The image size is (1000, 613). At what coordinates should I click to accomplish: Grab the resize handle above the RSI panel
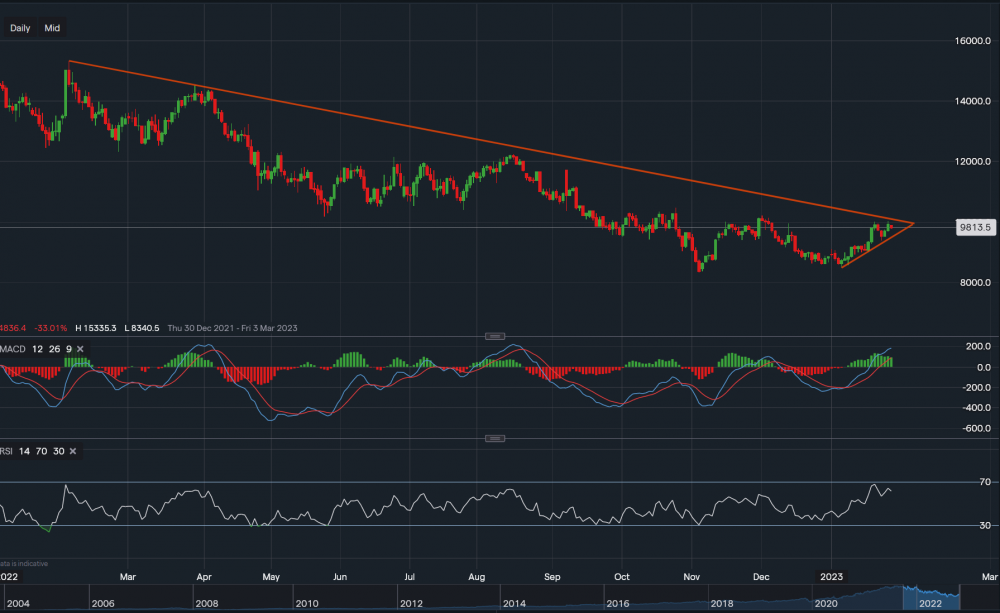tap(492, 438)
